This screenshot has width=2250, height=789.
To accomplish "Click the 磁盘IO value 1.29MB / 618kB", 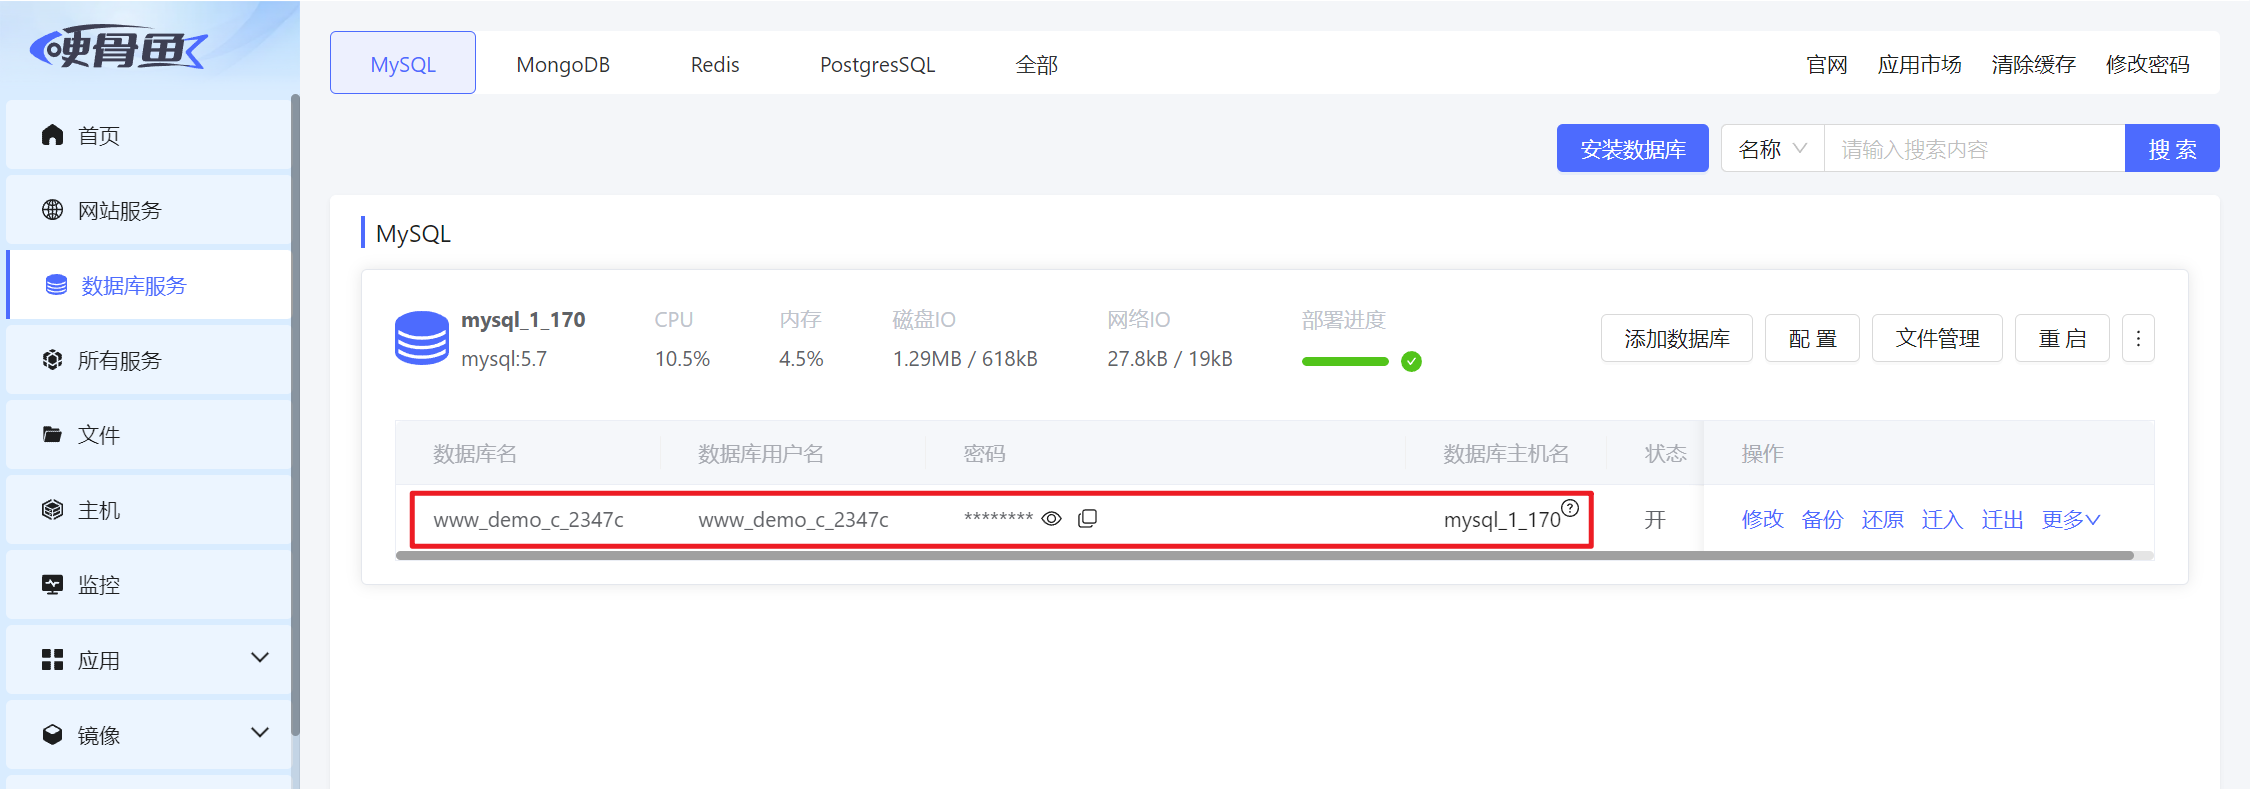I will click(965, 358).
